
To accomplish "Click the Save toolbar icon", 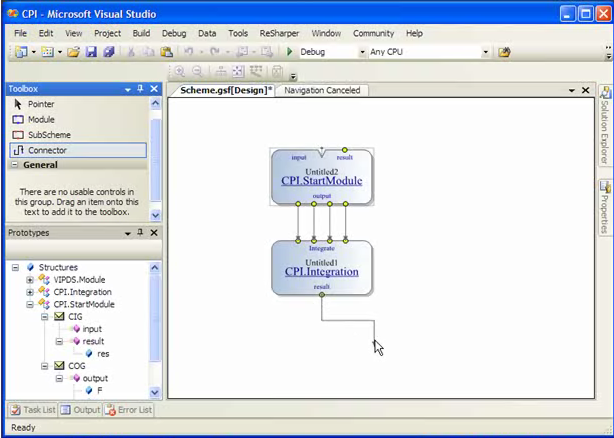I will click(91, 52).
